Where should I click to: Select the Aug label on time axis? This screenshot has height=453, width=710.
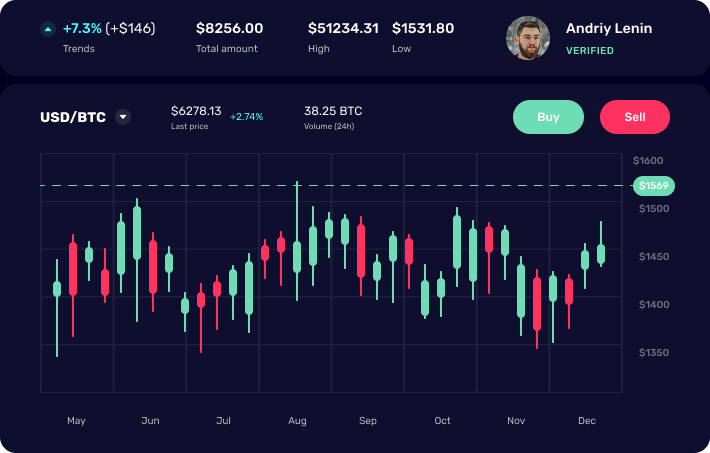(x=297, y=421)
